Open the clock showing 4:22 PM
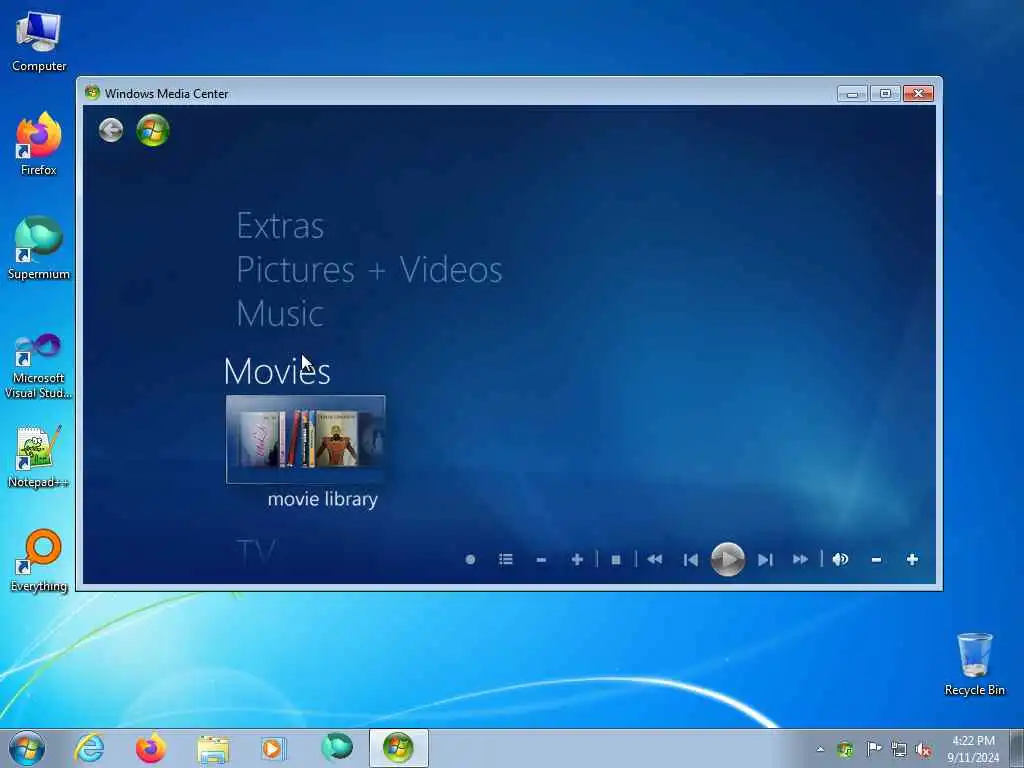 [x=973, y=749]
